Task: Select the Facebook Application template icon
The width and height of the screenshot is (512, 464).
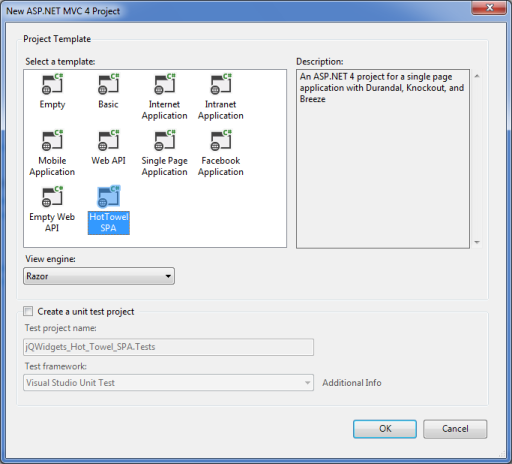Action: coord(221,140)
